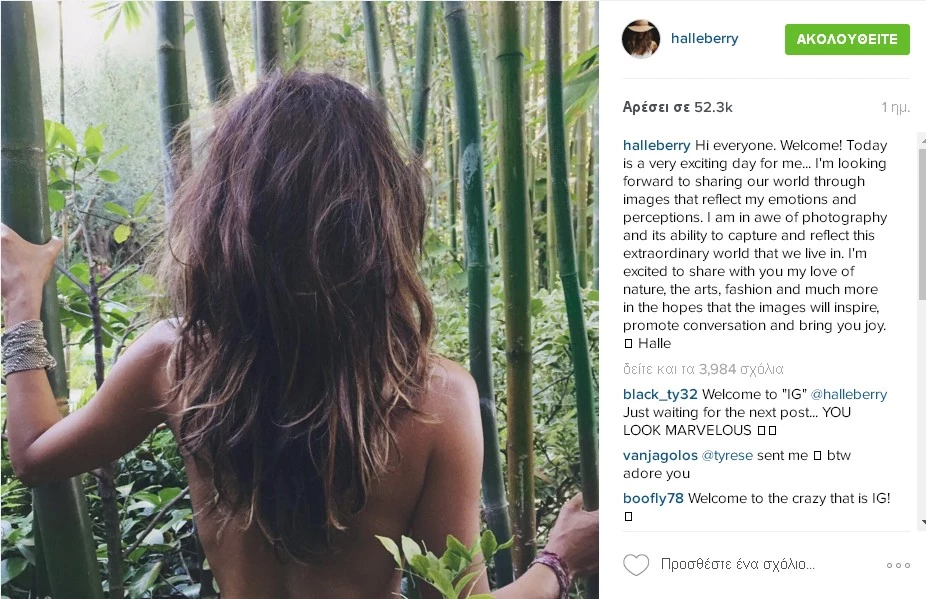
Task: Open boofly78 commenter profile
Action: [653, 498]
